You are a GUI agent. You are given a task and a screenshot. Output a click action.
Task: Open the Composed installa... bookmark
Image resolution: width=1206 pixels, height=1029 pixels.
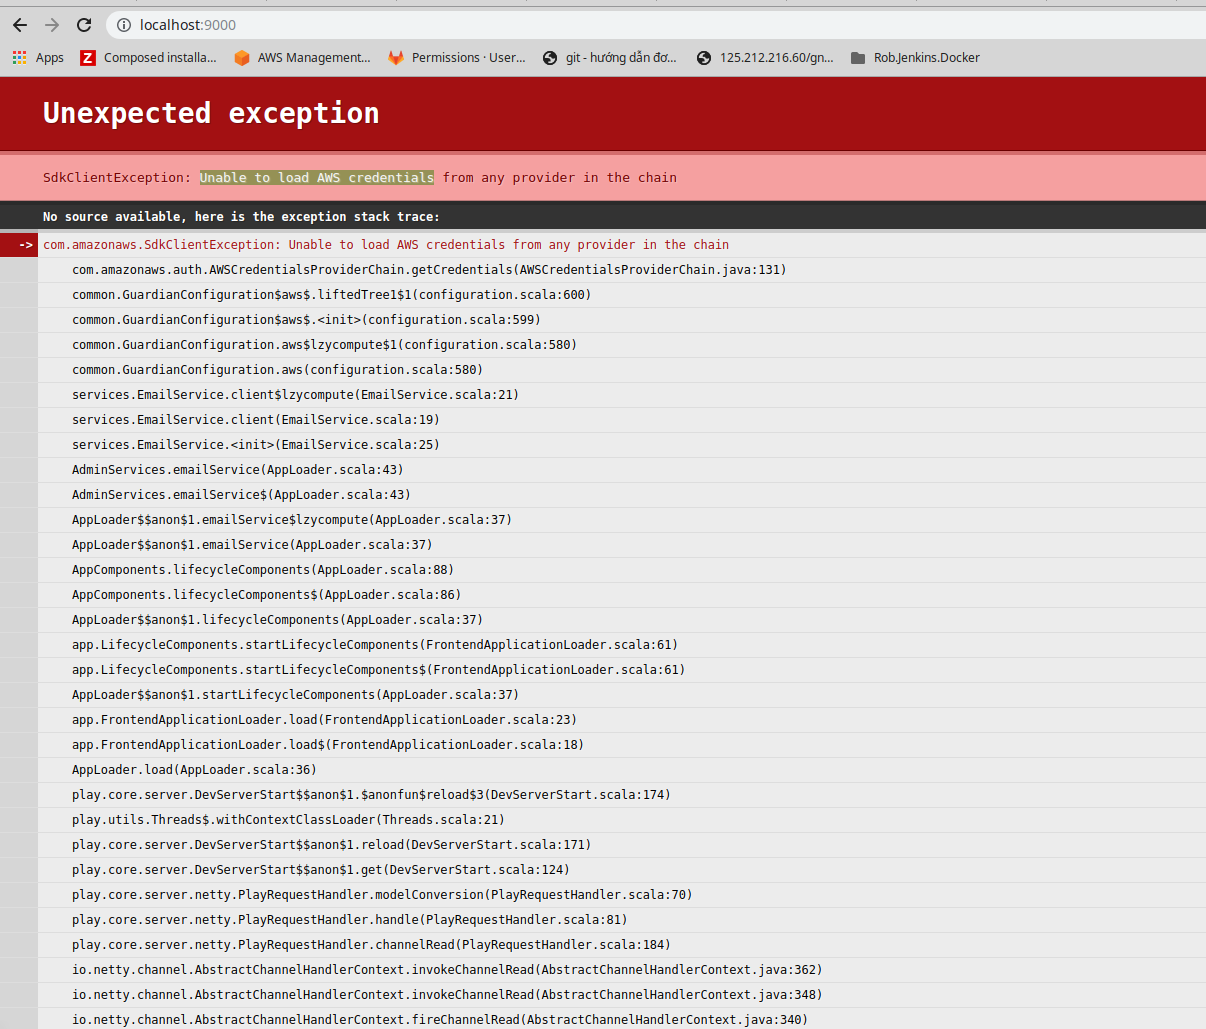(148, 58)
